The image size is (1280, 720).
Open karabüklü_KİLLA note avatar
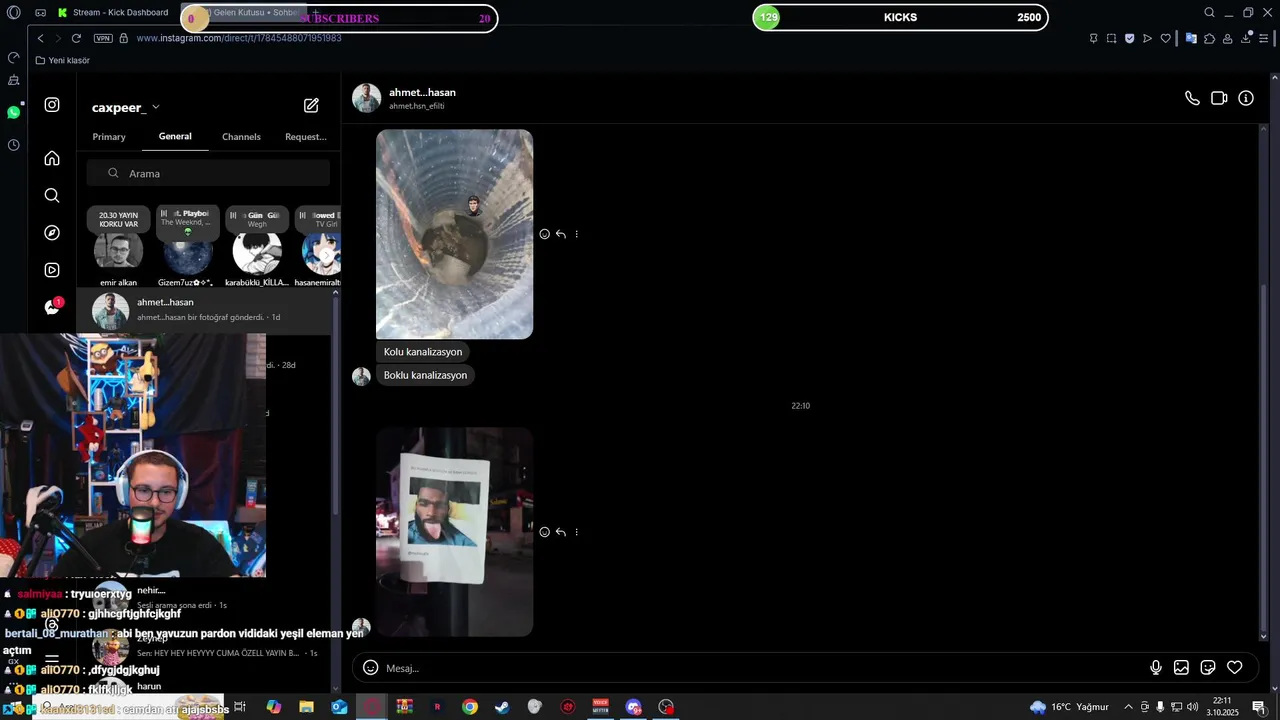tap(257, 252)
